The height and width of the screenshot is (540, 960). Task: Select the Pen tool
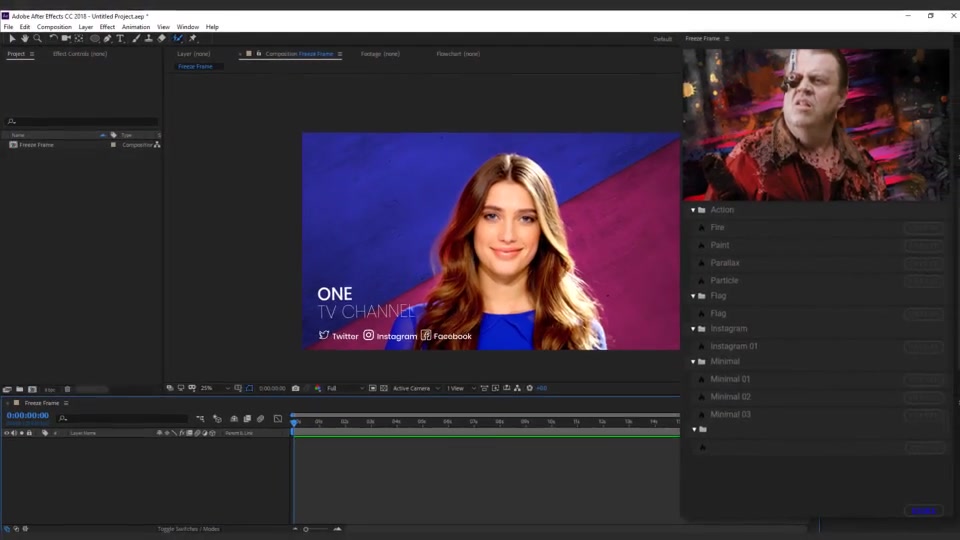108,38
